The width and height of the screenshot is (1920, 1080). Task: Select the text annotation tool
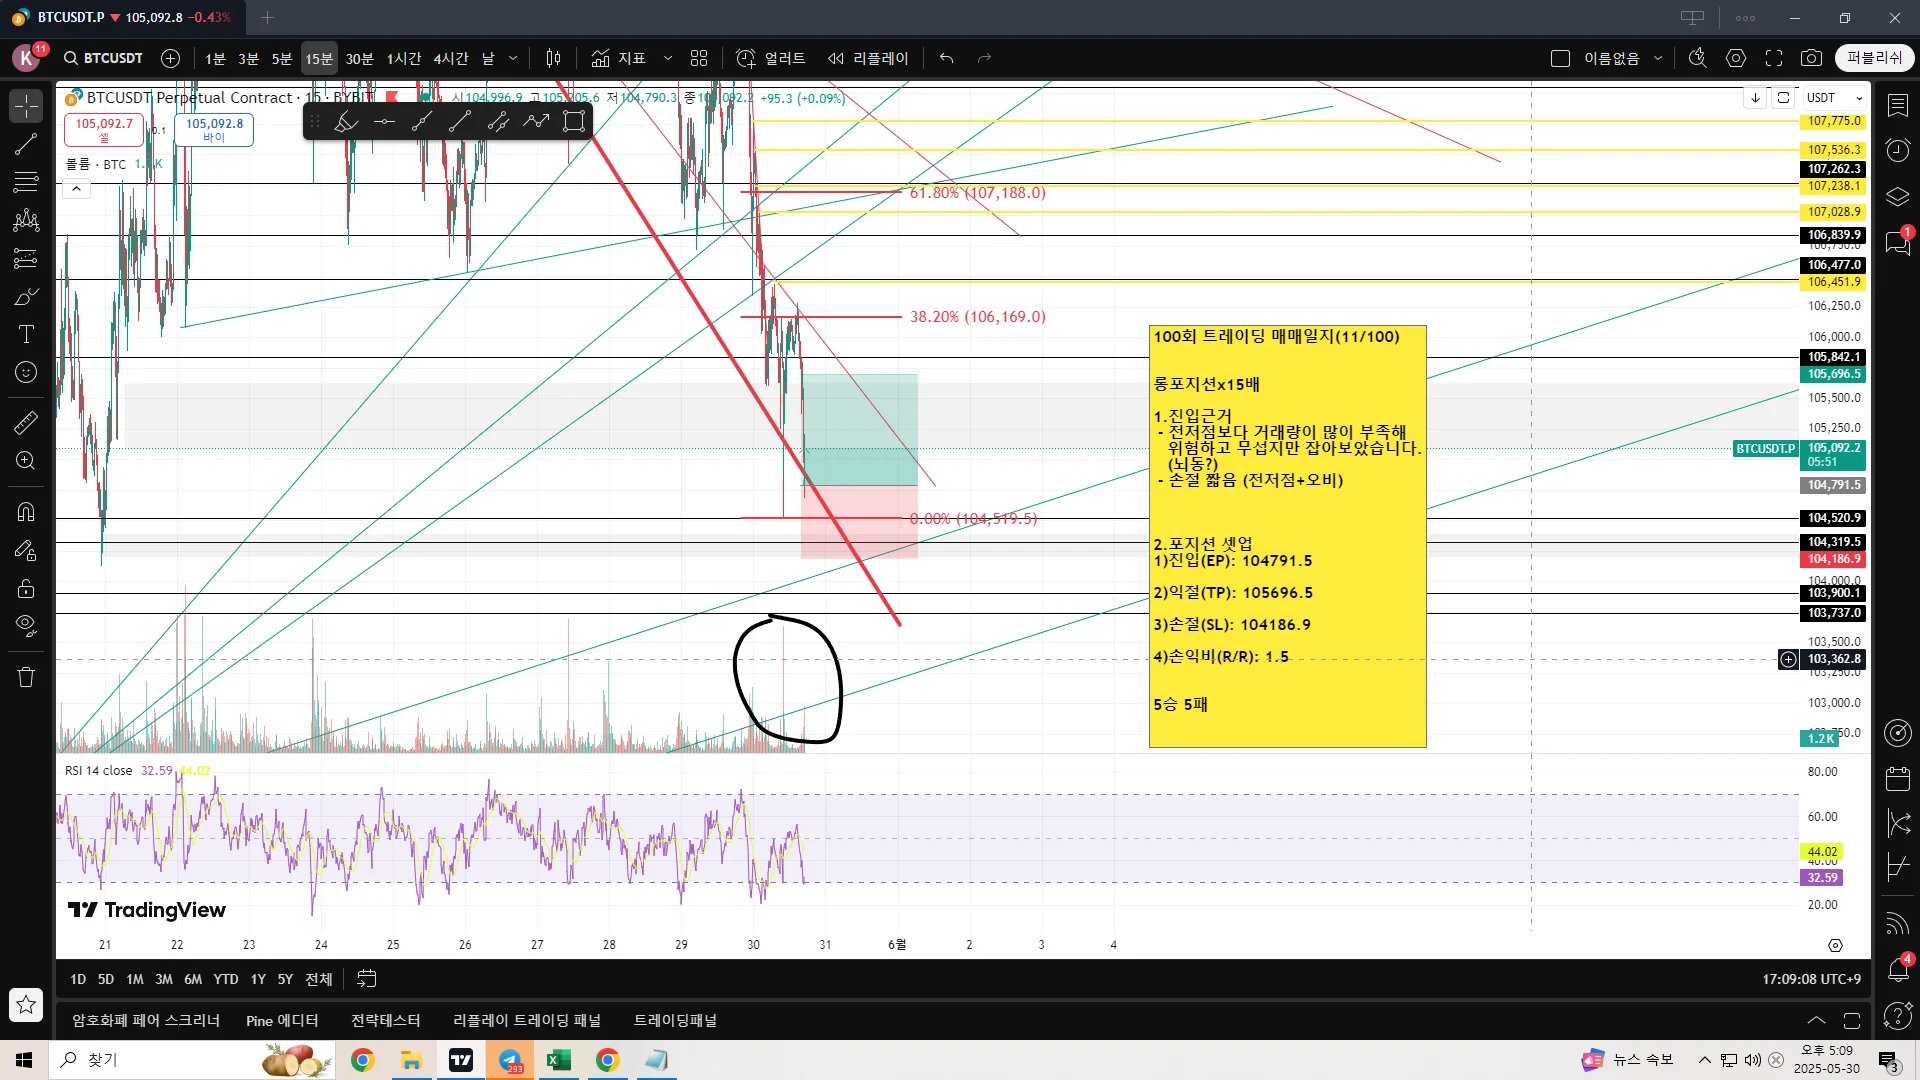coord(26,334)
